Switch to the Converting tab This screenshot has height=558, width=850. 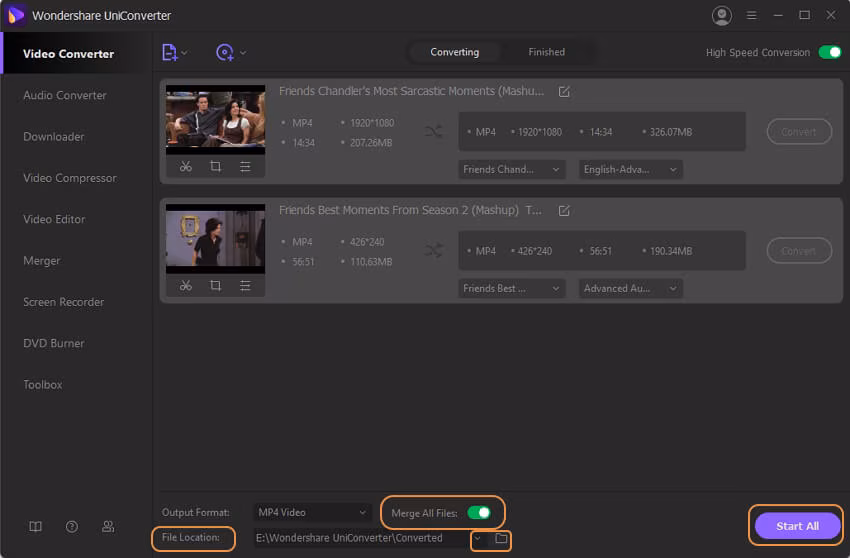454,52
